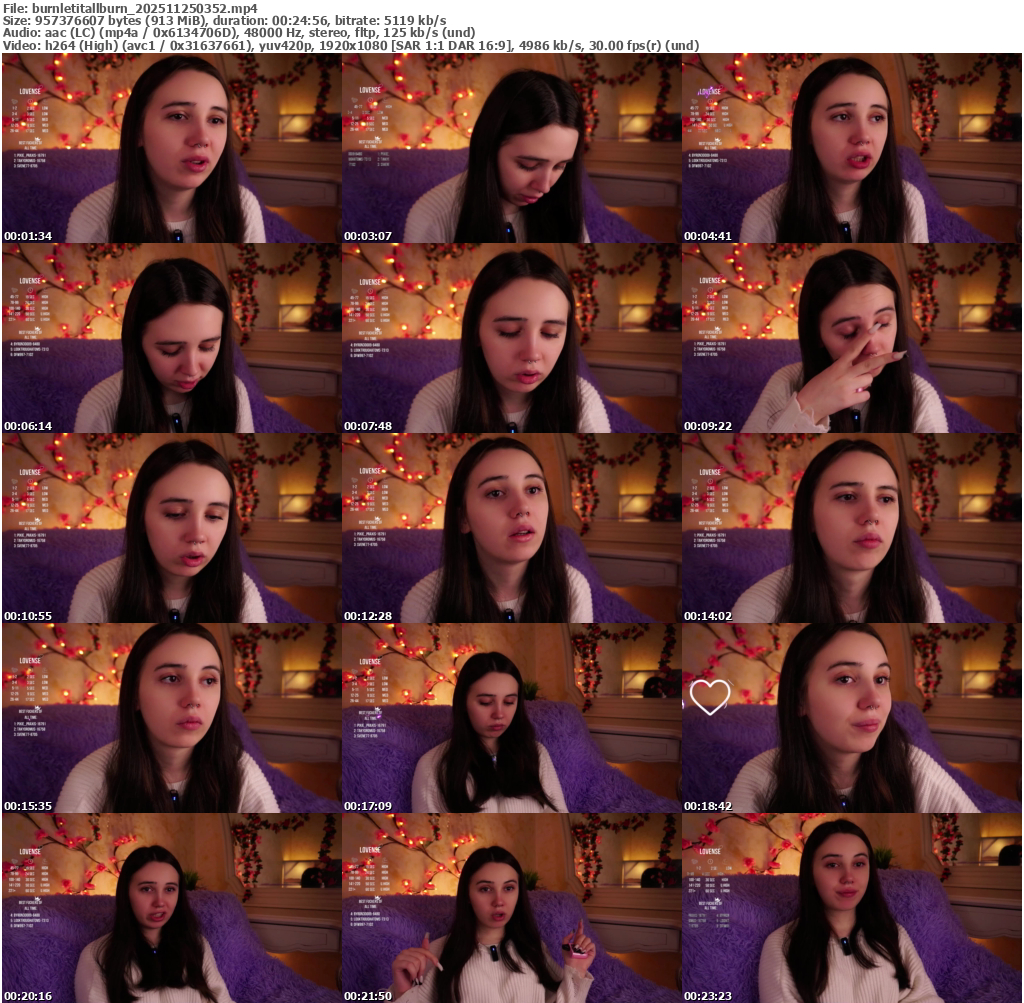Select the frame stamped 00:09:22
Screen dimensions: 1024x1003
[852, 338]
